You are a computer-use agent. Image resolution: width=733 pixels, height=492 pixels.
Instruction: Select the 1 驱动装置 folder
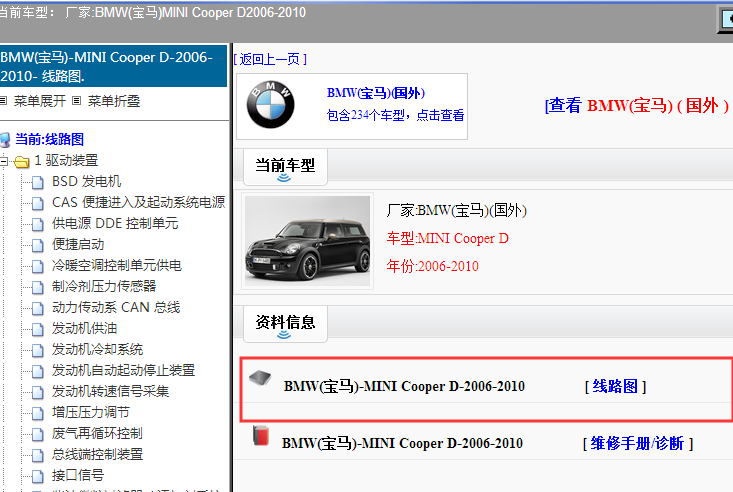66,160
